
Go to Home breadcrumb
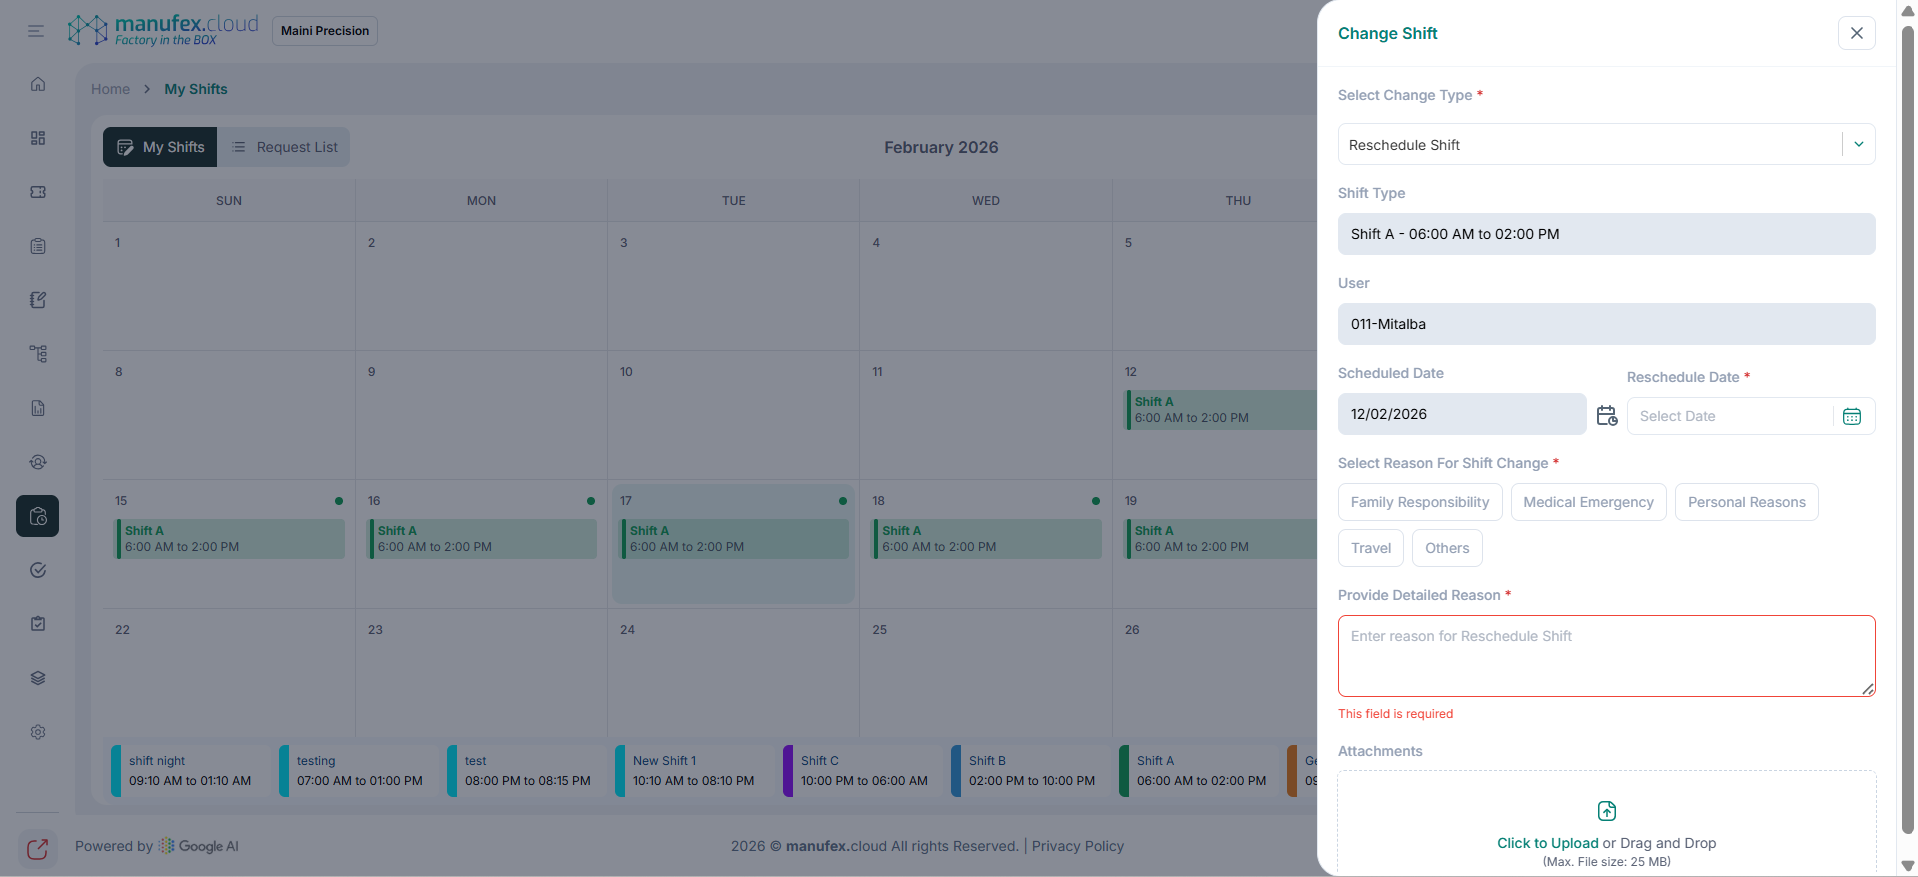click(110, 89)
